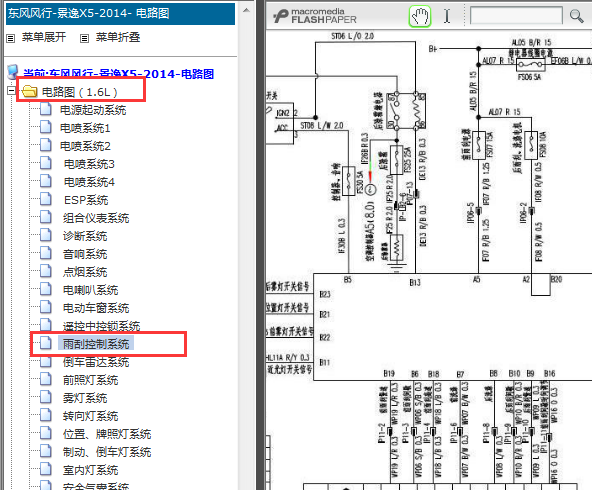The height and width of the screenshot is (490, 592).
Task: Click the FlashPaper search text field
Action: [516, 16]
